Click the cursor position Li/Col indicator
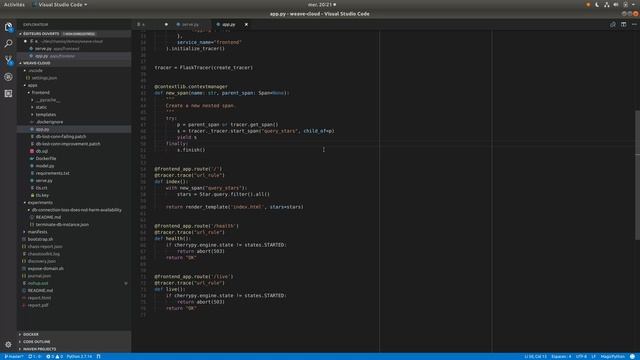Viewport: 640px width, 360px height. (x=535, y=356)
